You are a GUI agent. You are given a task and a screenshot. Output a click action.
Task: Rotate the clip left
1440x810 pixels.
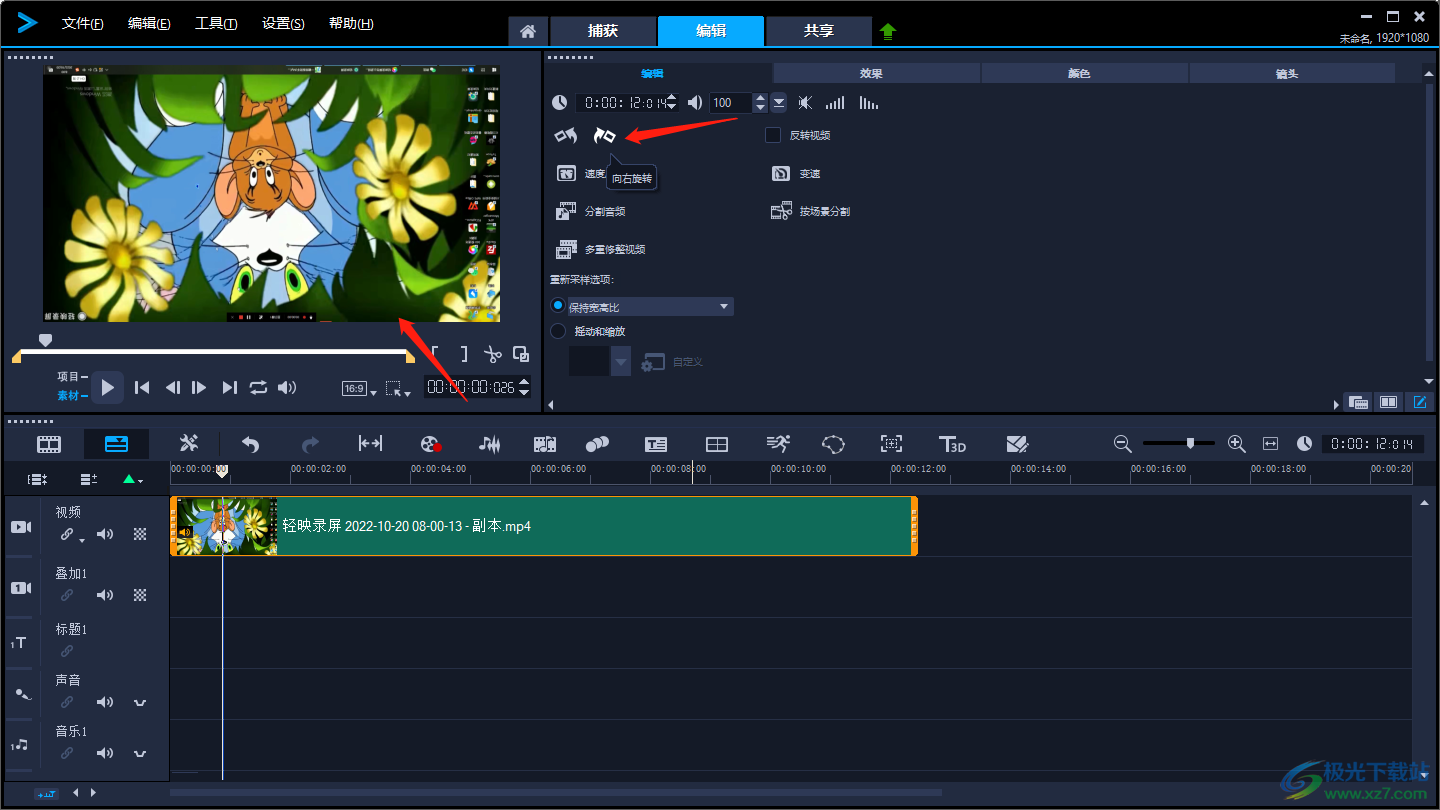tap(566, 135)
